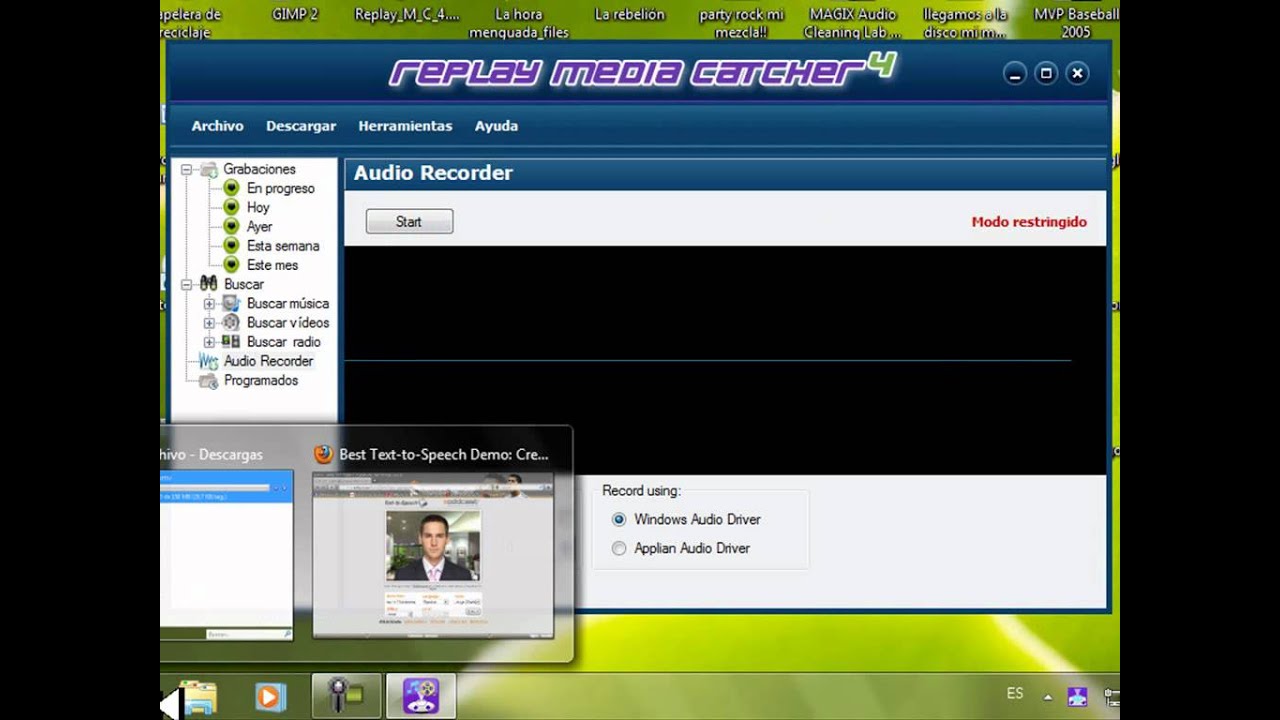Open the Descargar menu
The image size is (1280, 720).
(301, 126)
